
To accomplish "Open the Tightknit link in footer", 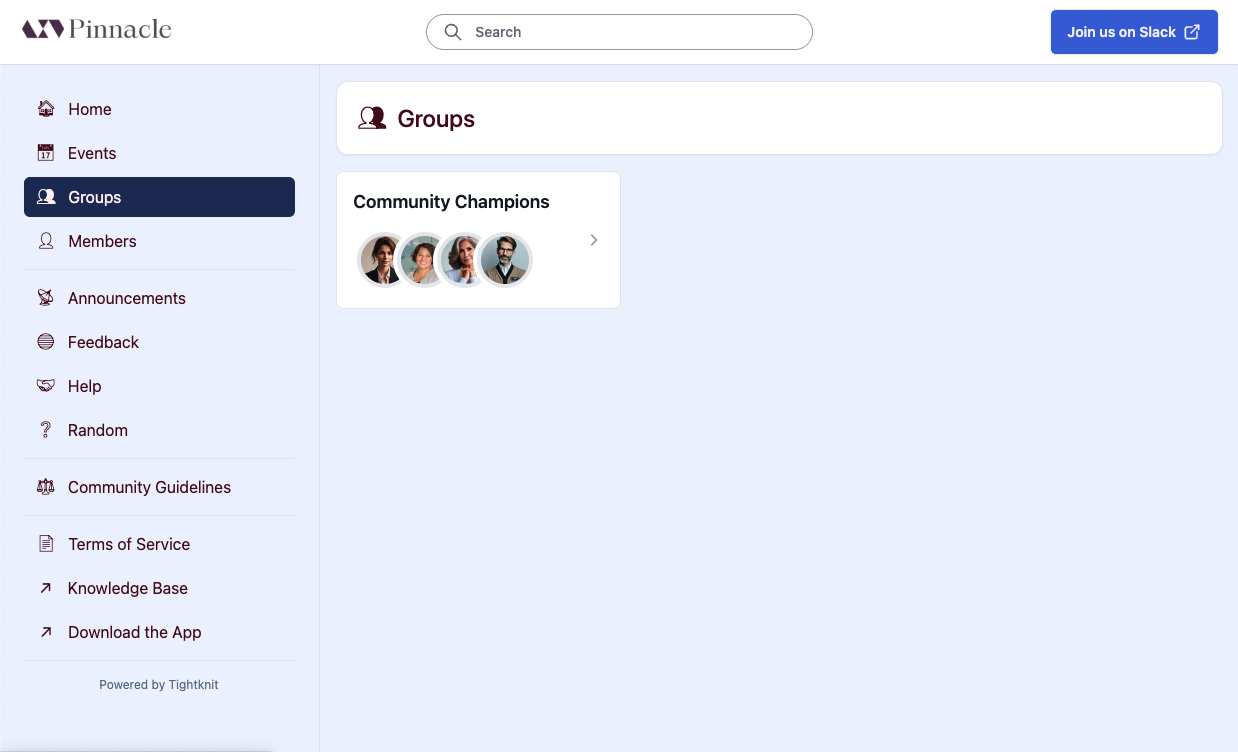I will [x=192, y=684].
